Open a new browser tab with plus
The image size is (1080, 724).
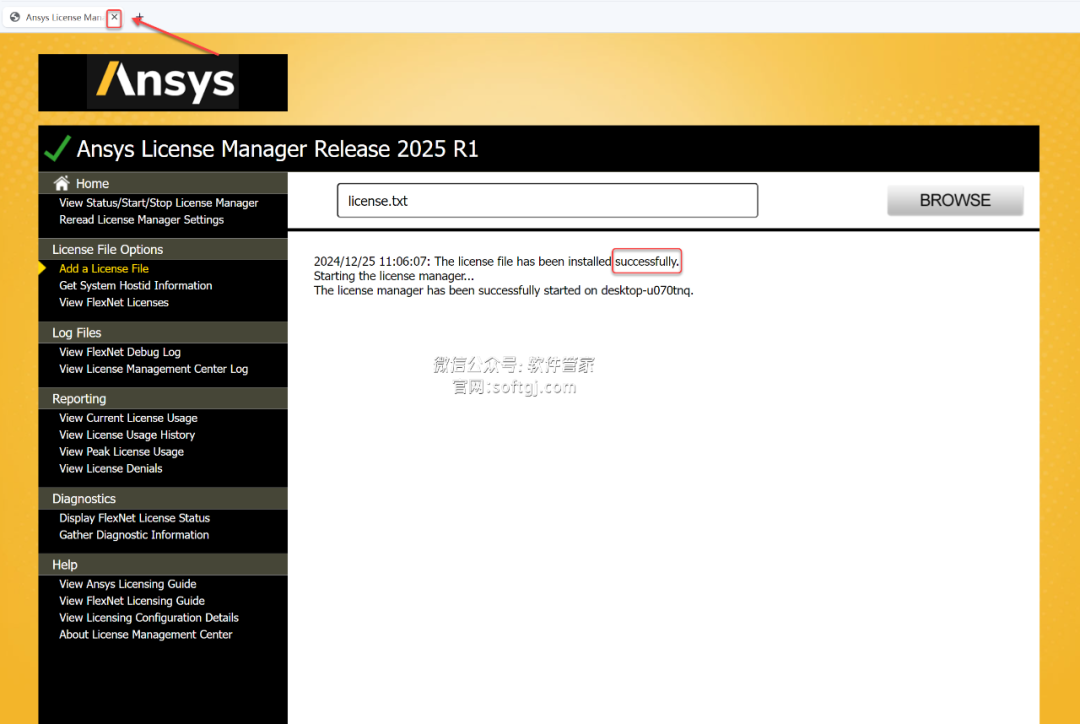139,17
